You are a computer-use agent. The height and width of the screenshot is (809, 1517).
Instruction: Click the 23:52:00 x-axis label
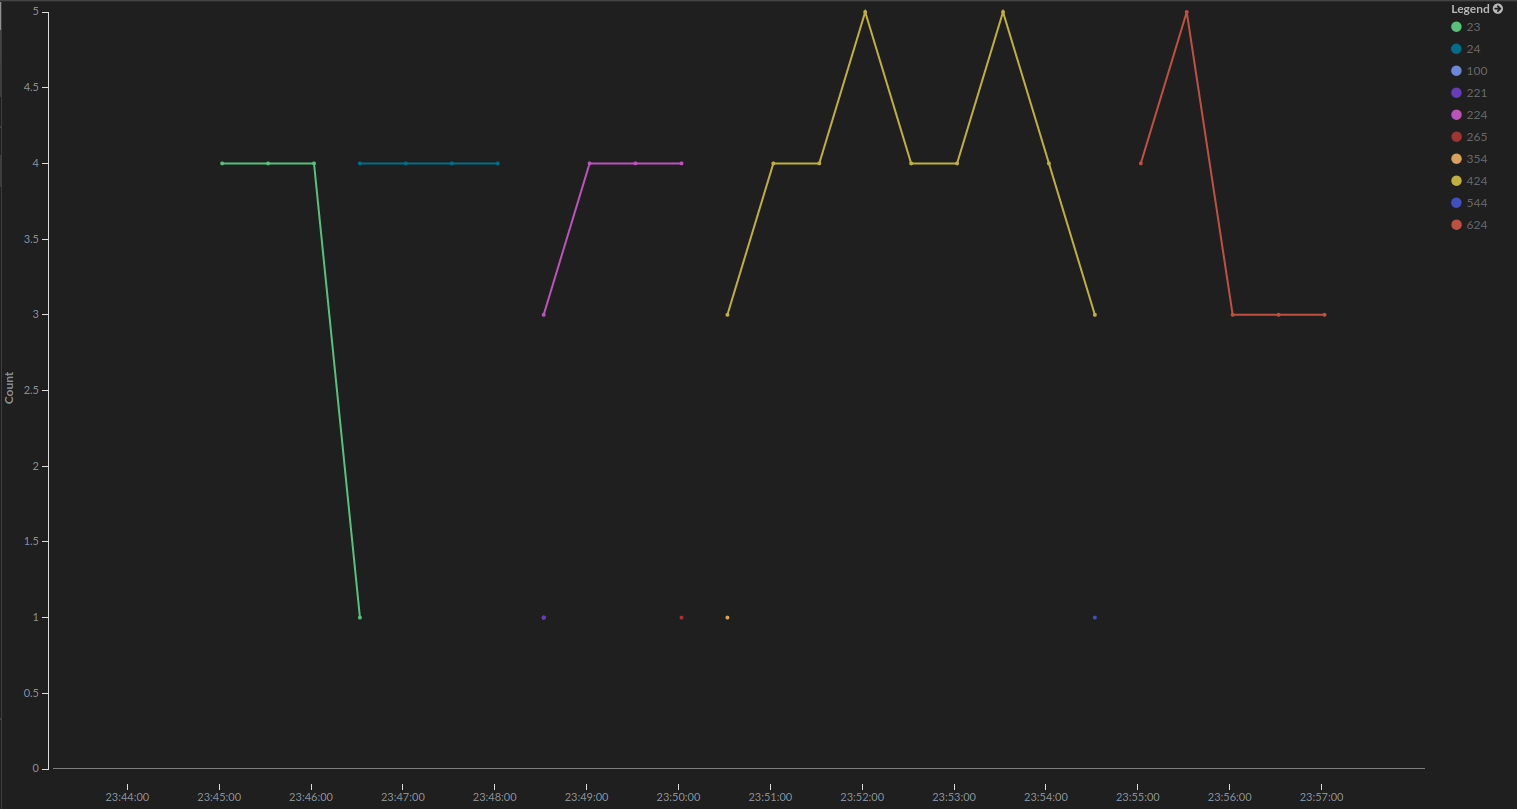click(862, 797)
